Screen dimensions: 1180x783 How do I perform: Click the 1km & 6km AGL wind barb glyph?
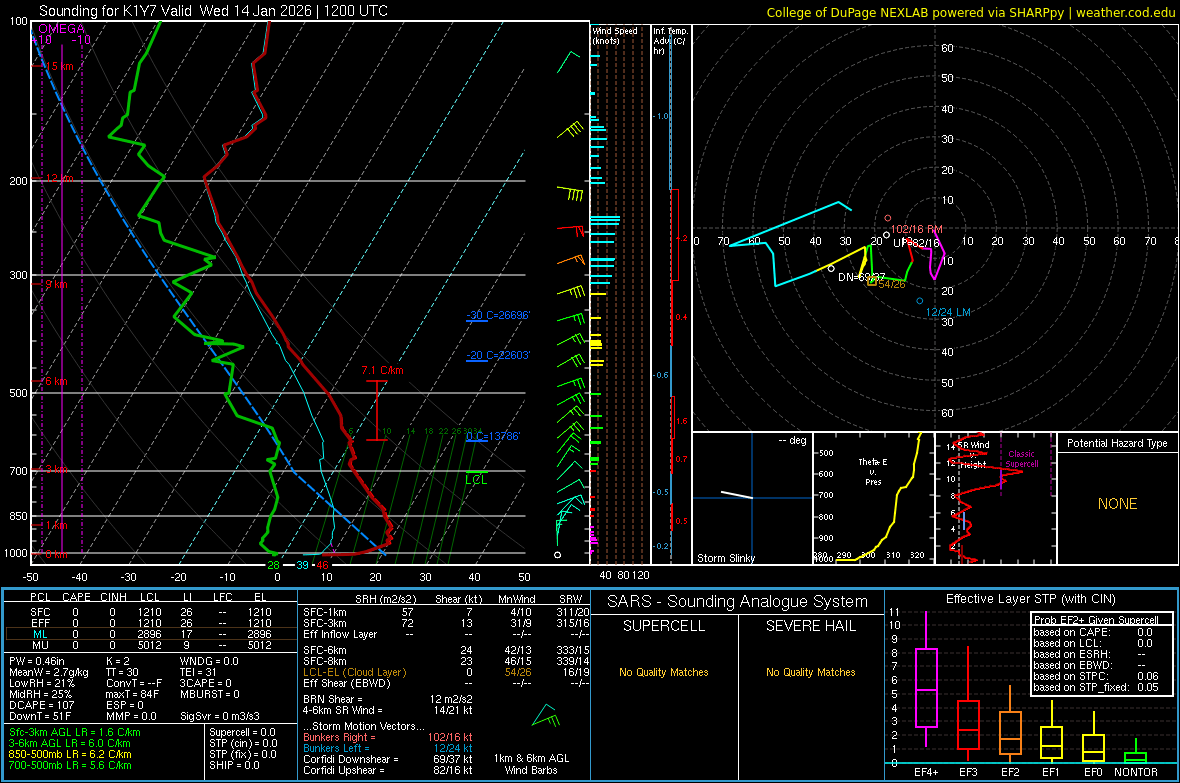point(546,715)
